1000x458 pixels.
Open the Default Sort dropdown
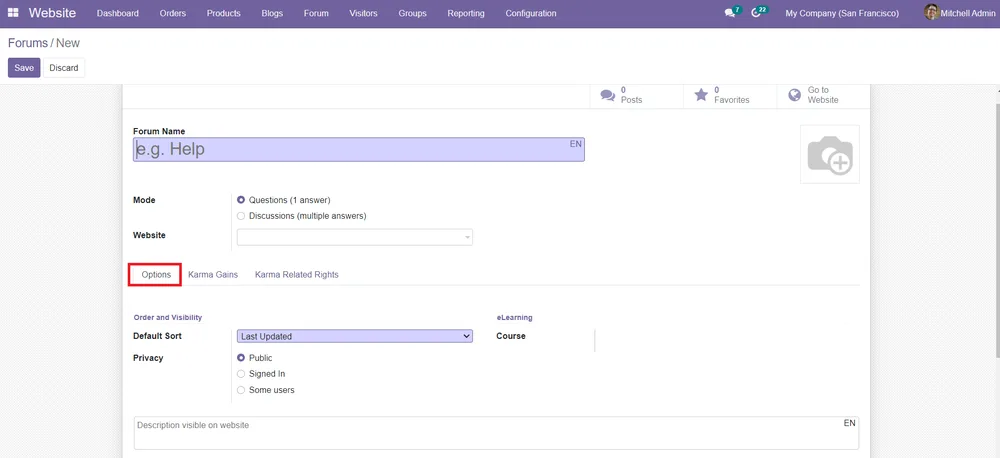pyautogui.click(x=355, y=336)
